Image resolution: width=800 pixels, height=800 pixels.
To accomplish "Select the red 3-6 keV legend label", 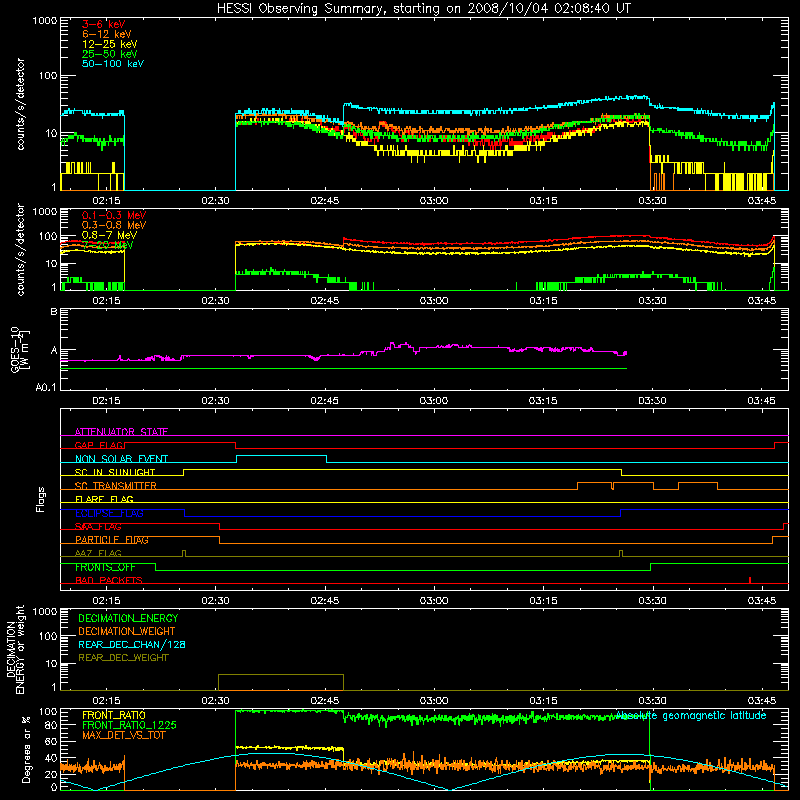I will pos(103,24).
